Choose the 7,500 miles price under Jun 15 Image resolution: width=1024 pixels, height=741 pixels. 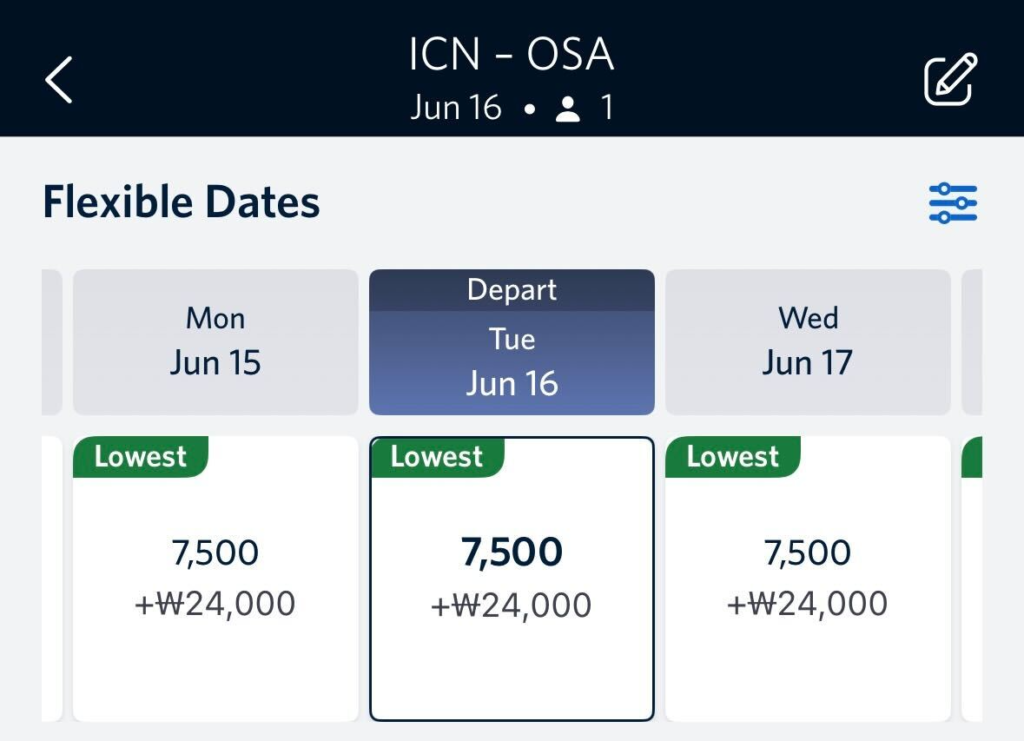pos(215,552)
